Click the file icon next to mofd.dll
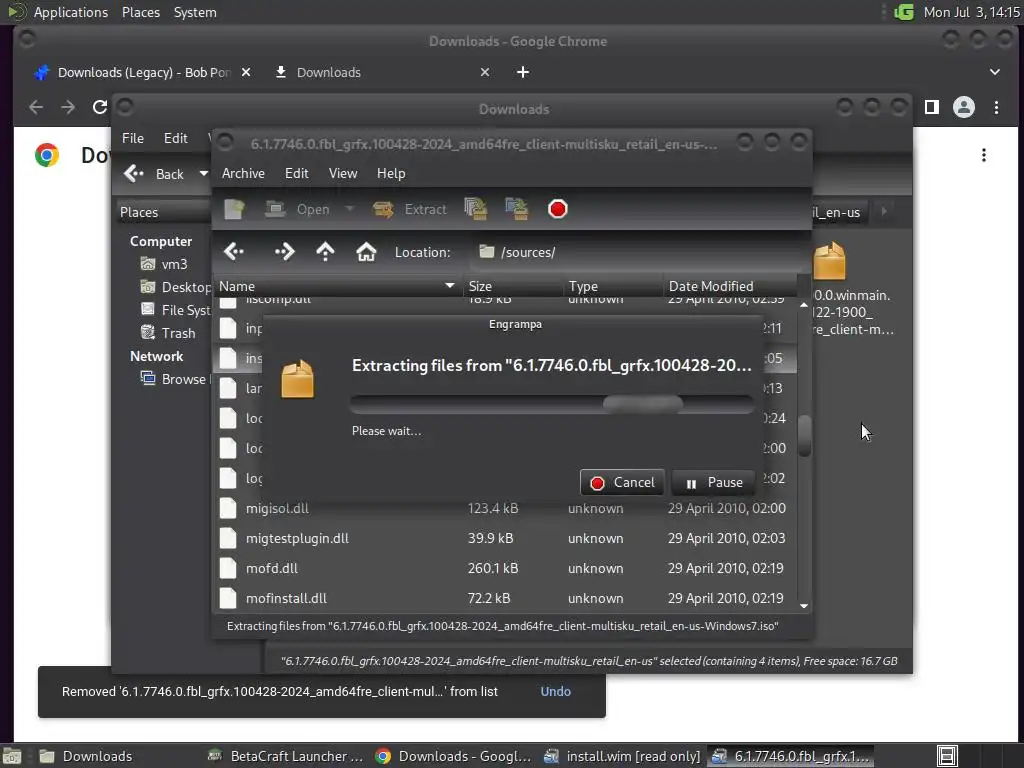 (x=228, y=568)
